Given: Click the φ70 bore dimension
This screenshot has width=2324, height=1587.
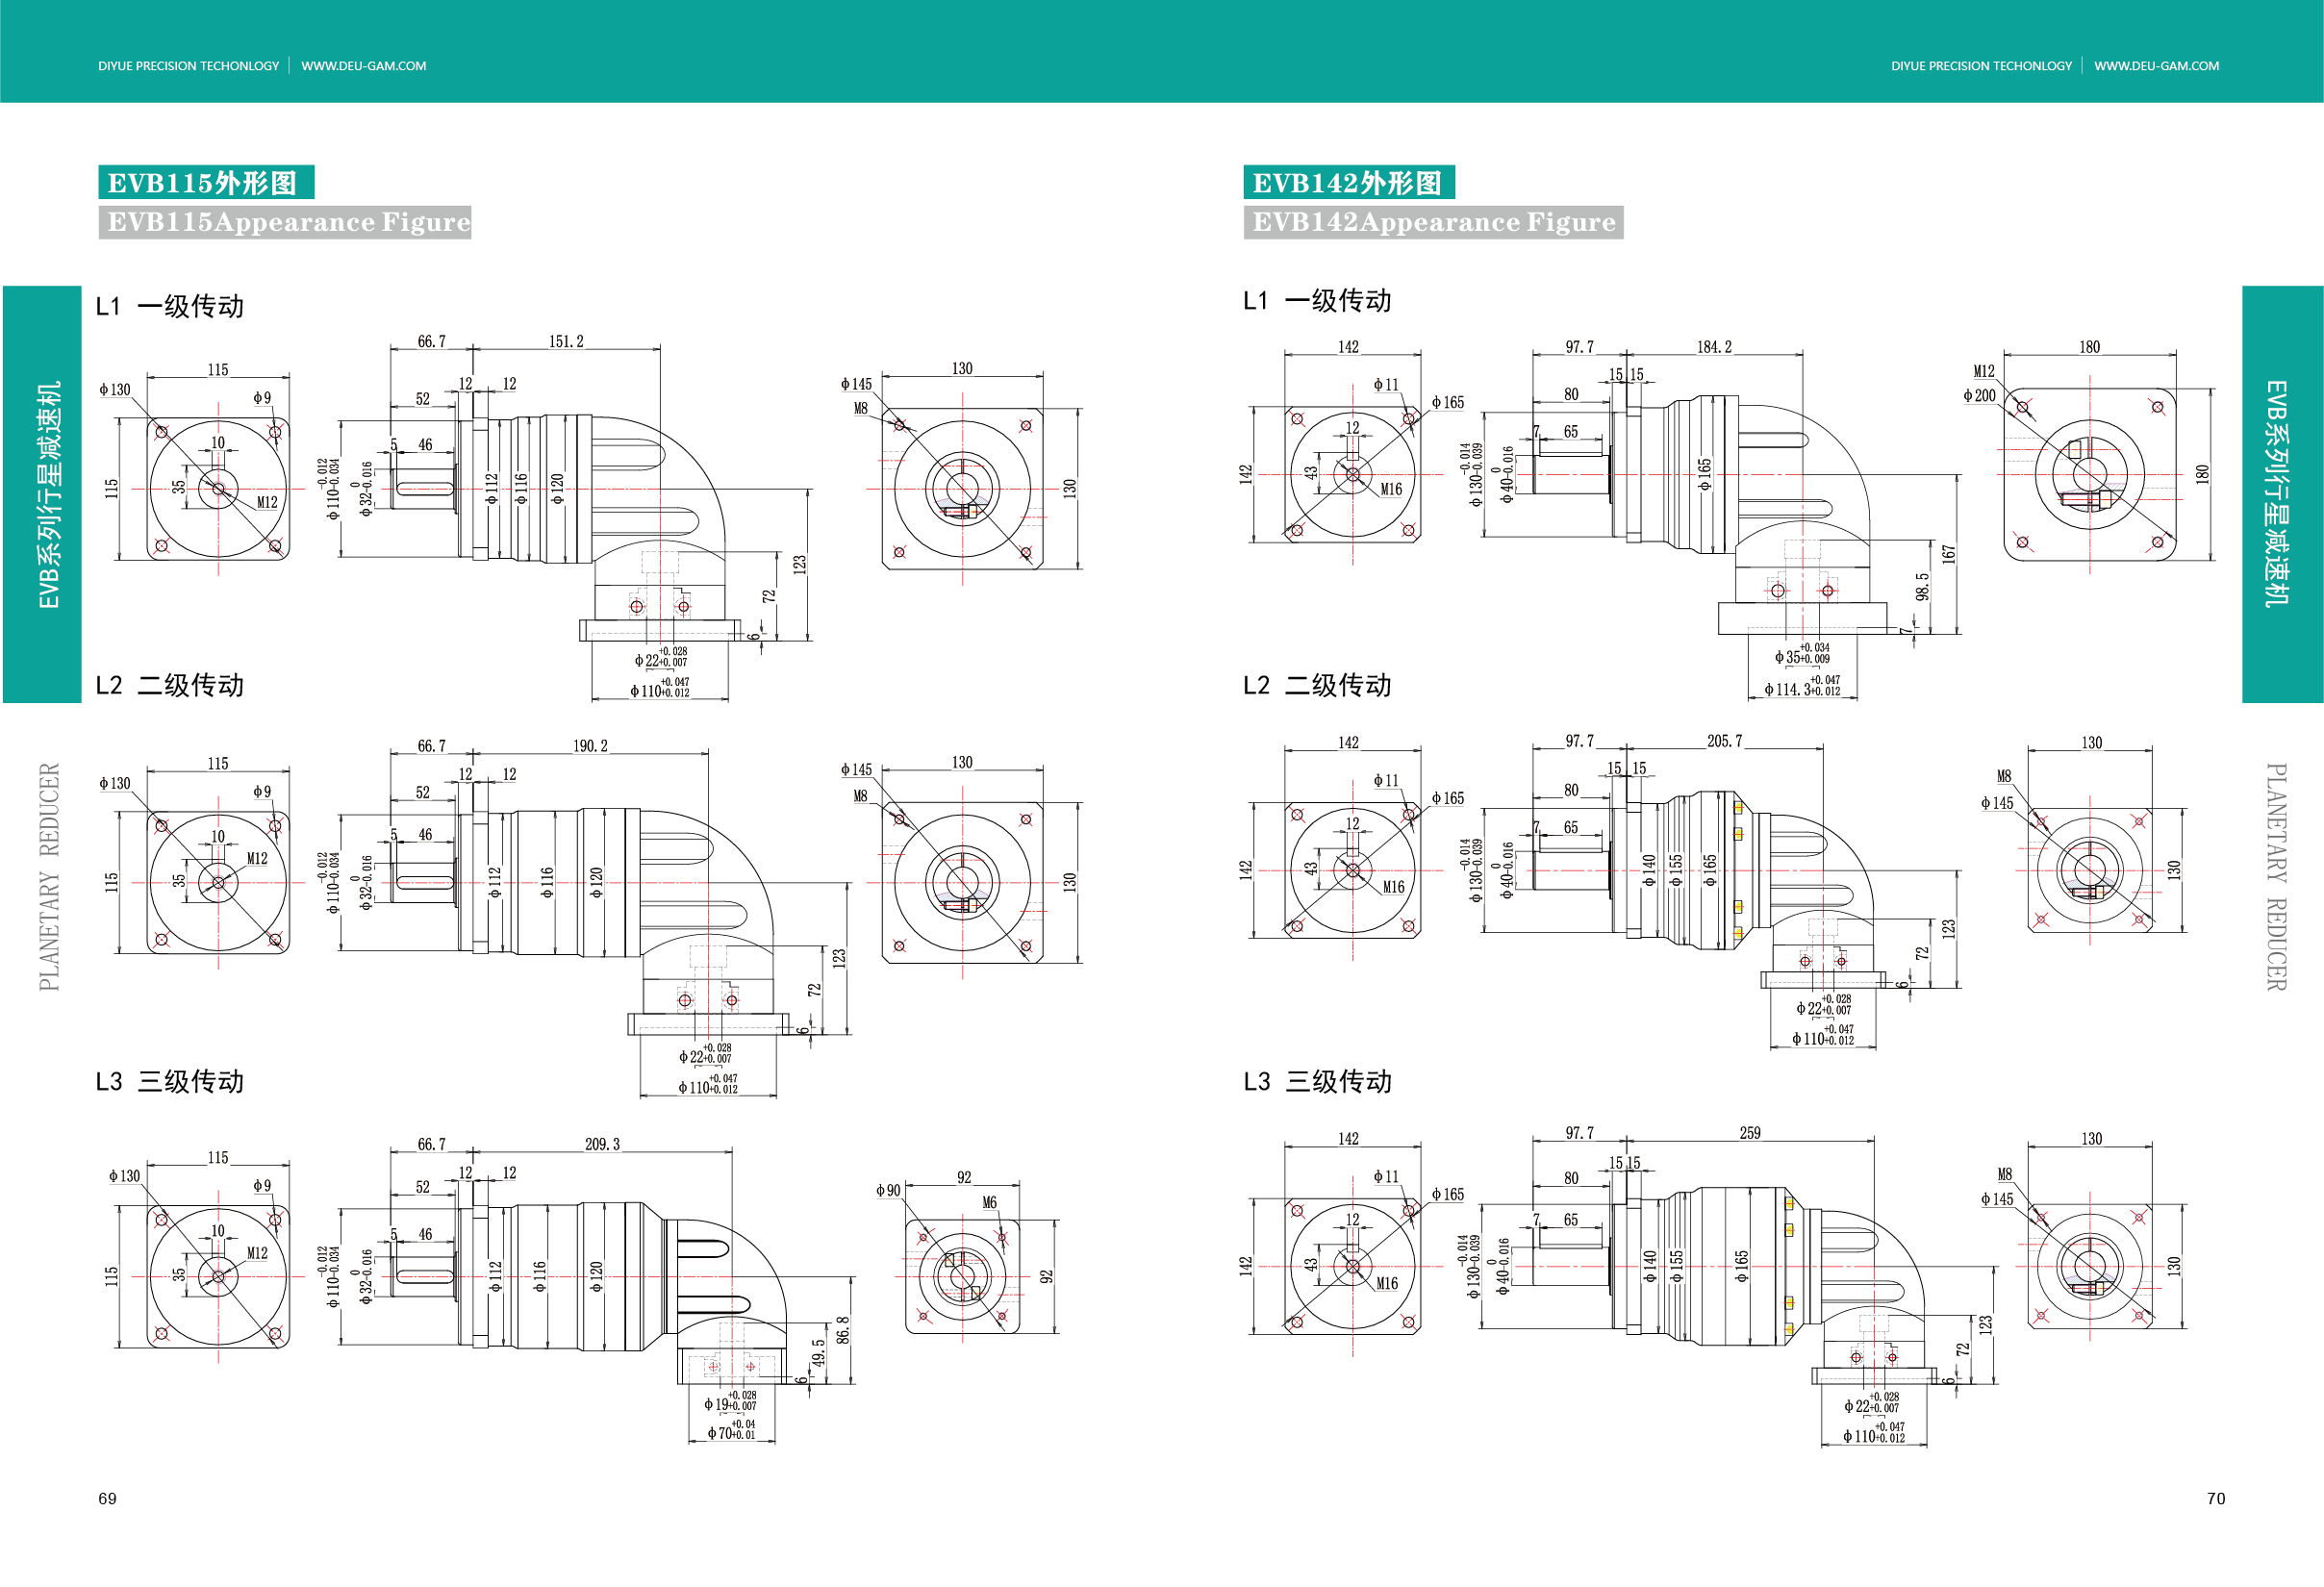Looking at the screenshot, I should [731, 1430].
